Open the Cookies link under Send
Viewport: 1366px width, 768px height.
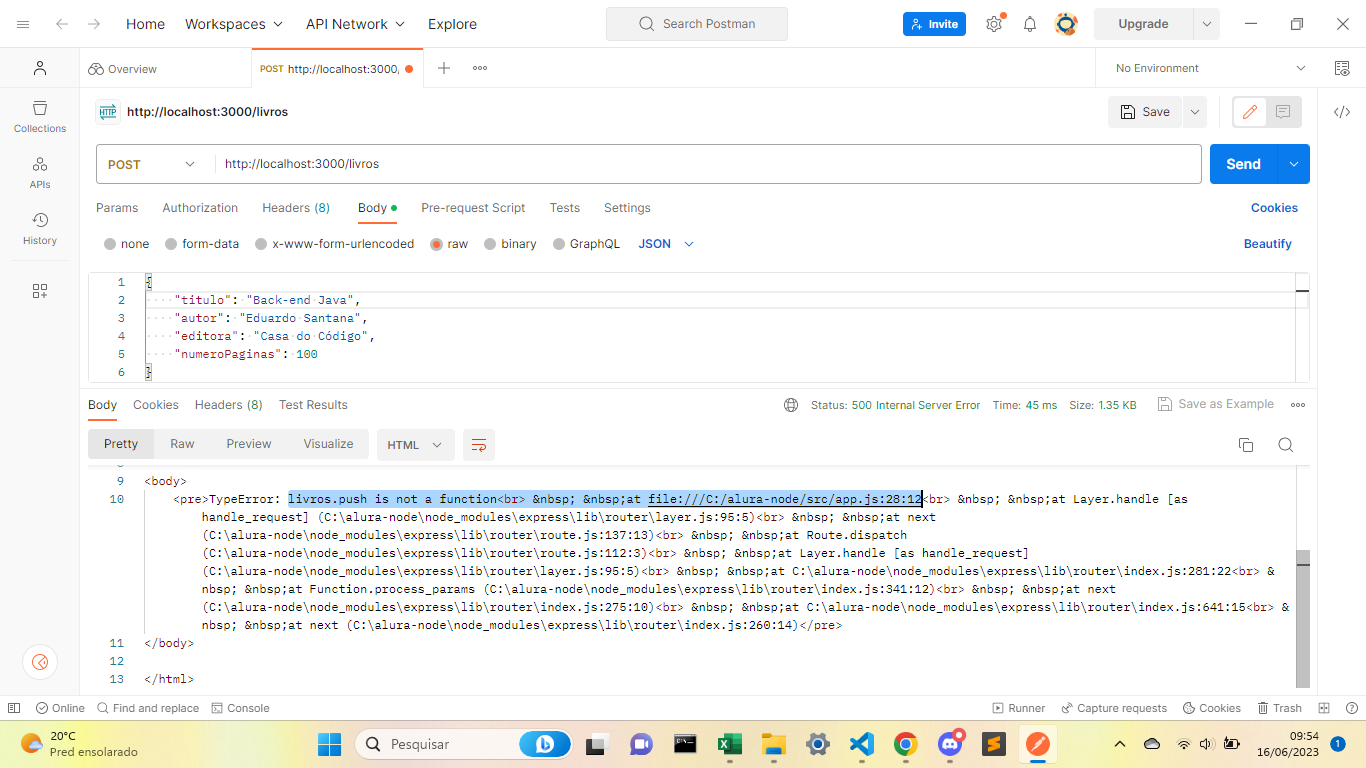coord(1274,208)
